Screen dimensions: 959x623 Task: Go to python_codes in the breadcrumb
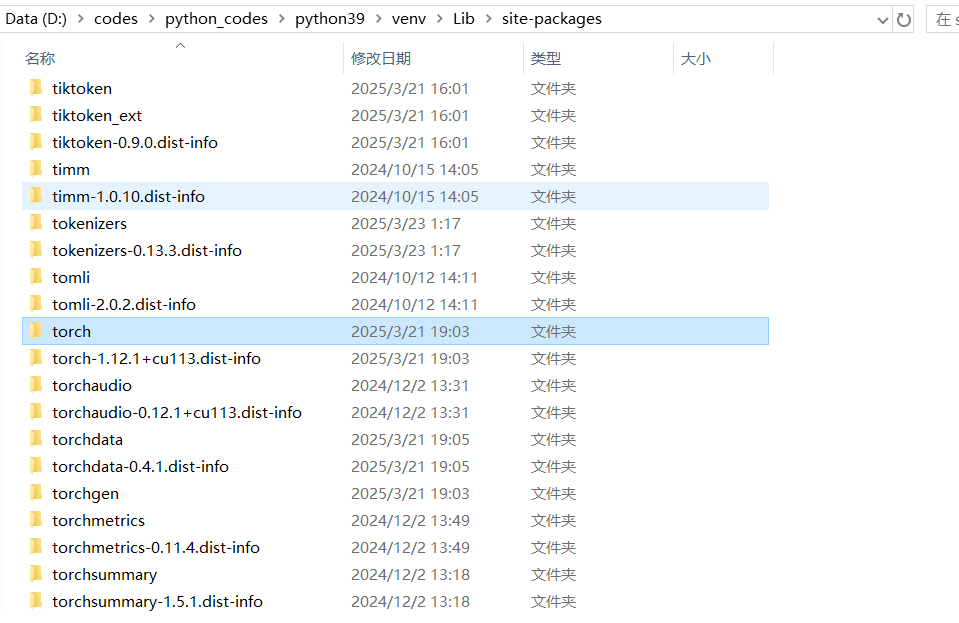pyautogui.click(x=216, y=19)
